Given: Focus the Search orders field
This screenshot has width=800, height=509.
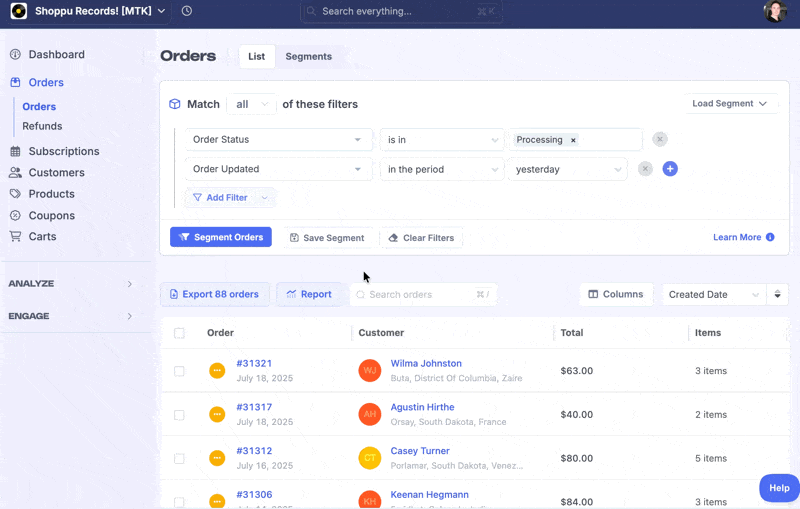Looking at the screenshot, I should coord(423,294).
